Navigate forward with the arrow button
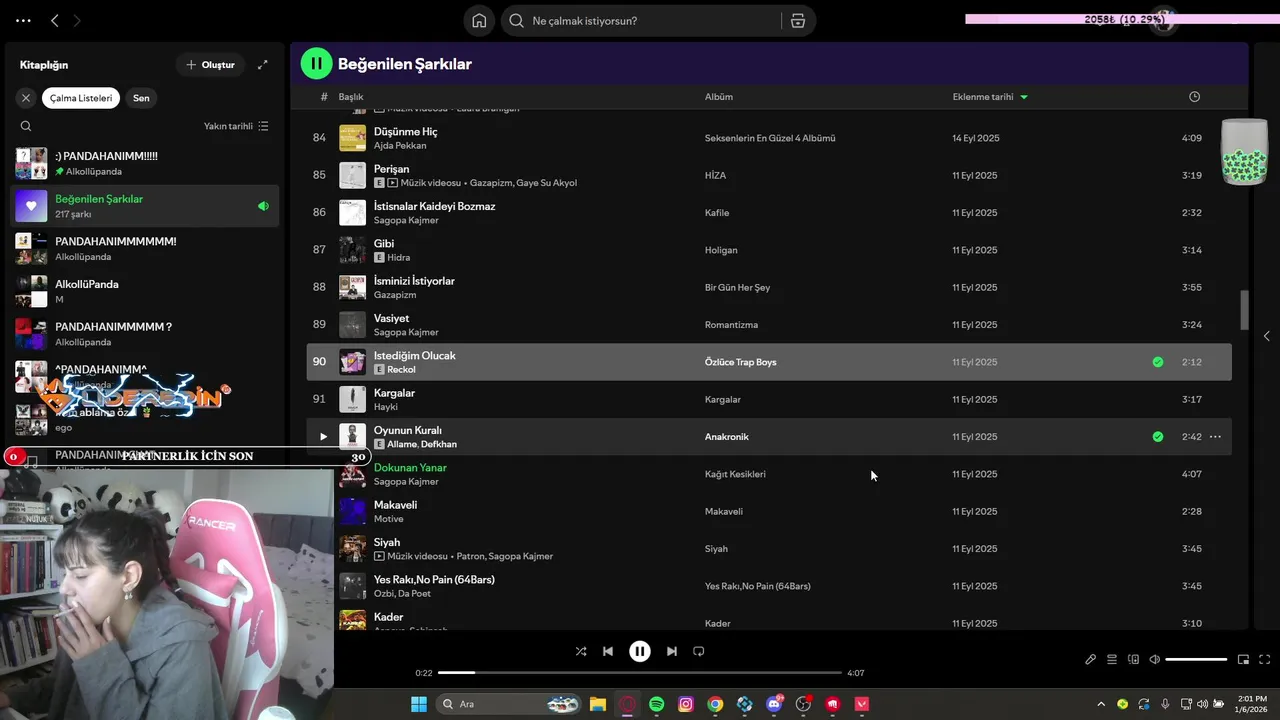This screenshot has width=1280, height=720. [77, 20]
